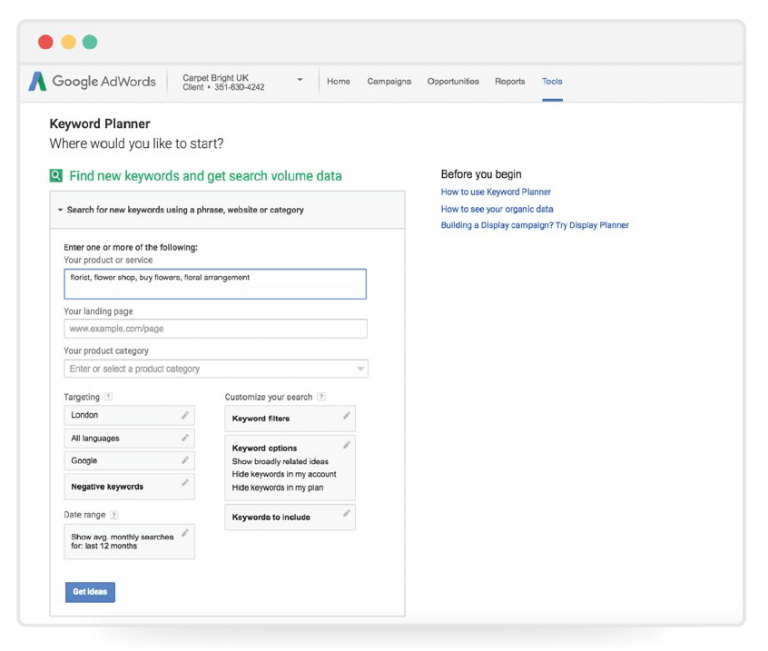Click Hide keywords in my account text

tap(284, 474)
